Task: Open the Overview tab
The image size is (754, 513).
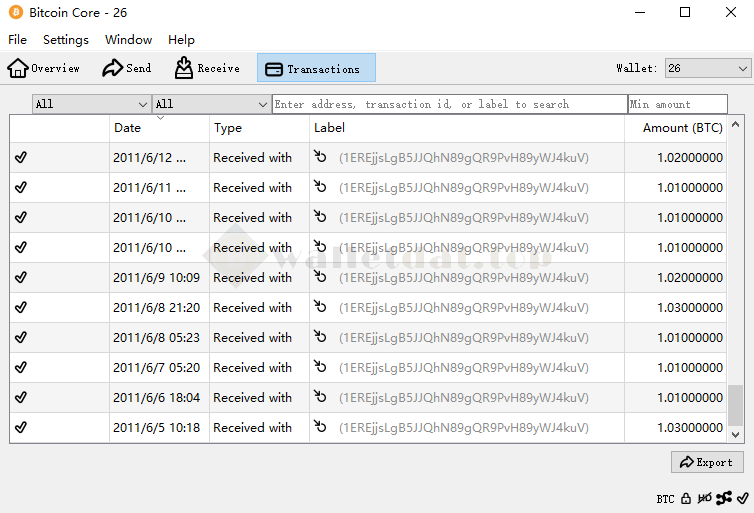Action: [44, 68]
